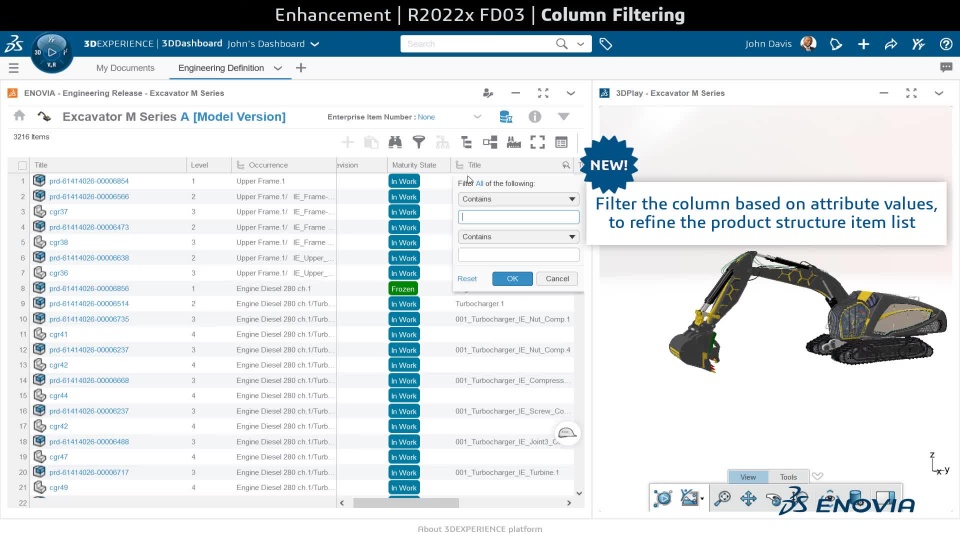Open the grey triangle dropdown beside info icon
The height and width of the screenshot is (540, 960).
point(563,116)
